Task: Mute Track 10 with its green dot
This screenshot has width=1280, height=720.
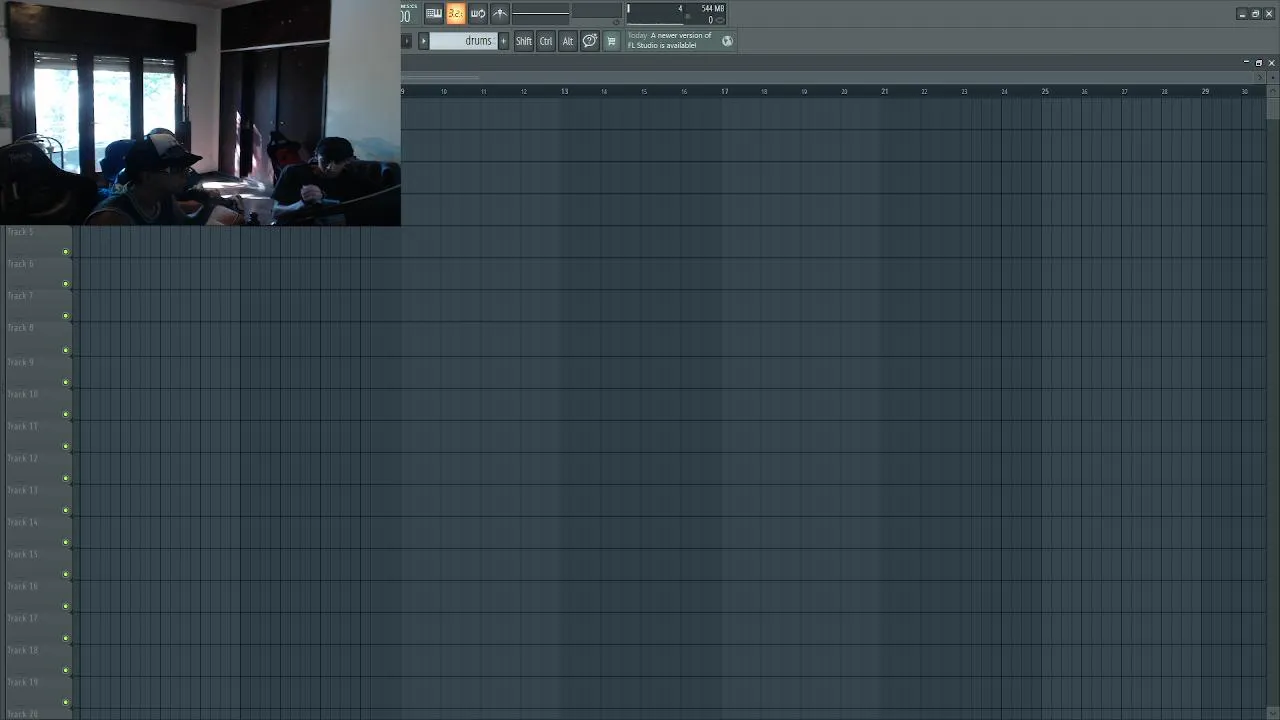Action: click(66, 414)
